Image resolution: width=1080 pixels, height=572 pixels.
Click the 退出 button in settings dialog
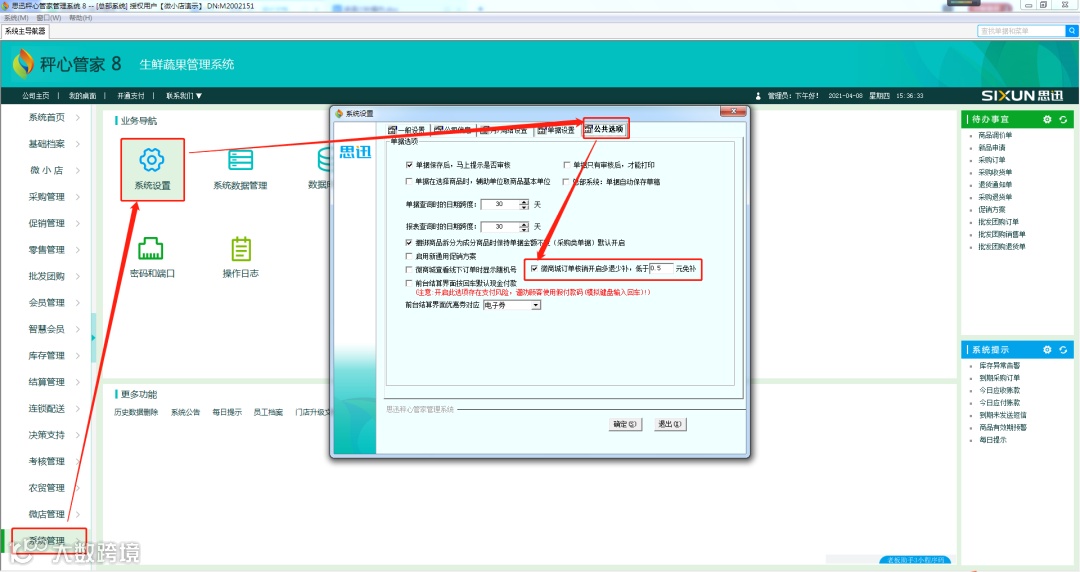pyautogui.click(x=669, y=424)
